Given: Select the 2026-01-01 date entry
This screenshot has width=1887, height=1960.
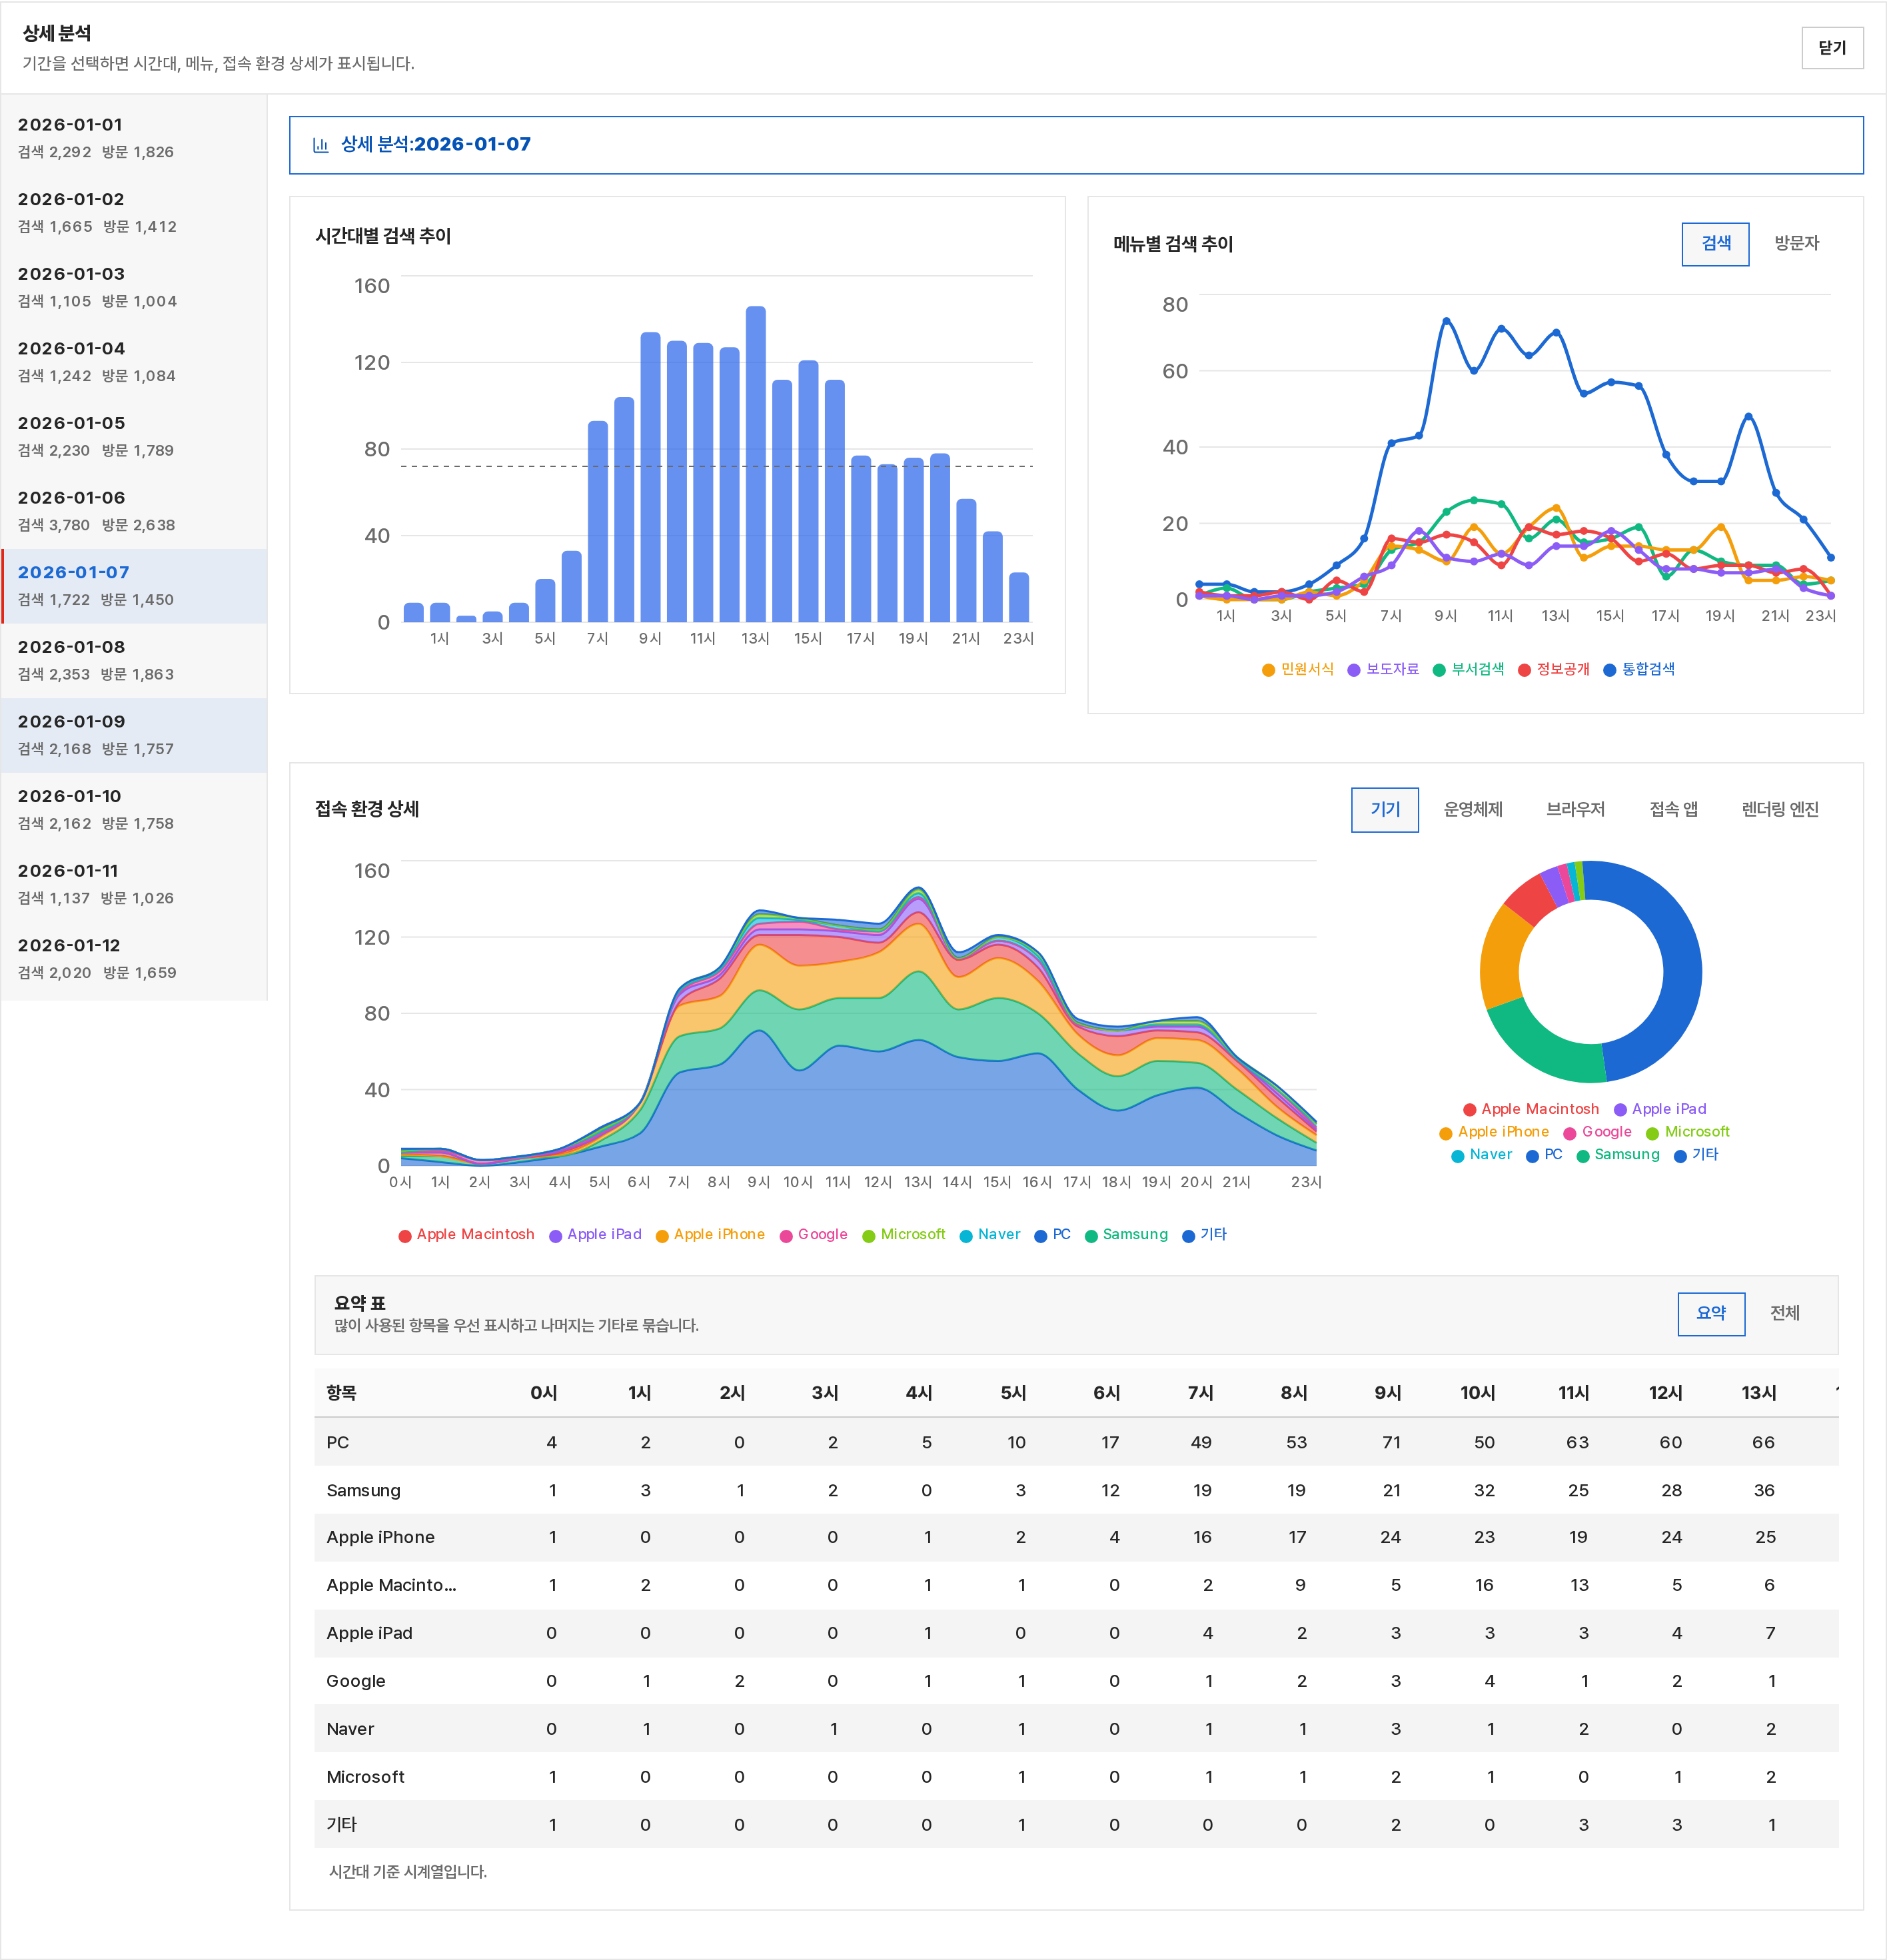Looking at the screenshot, I should point(134,138).
